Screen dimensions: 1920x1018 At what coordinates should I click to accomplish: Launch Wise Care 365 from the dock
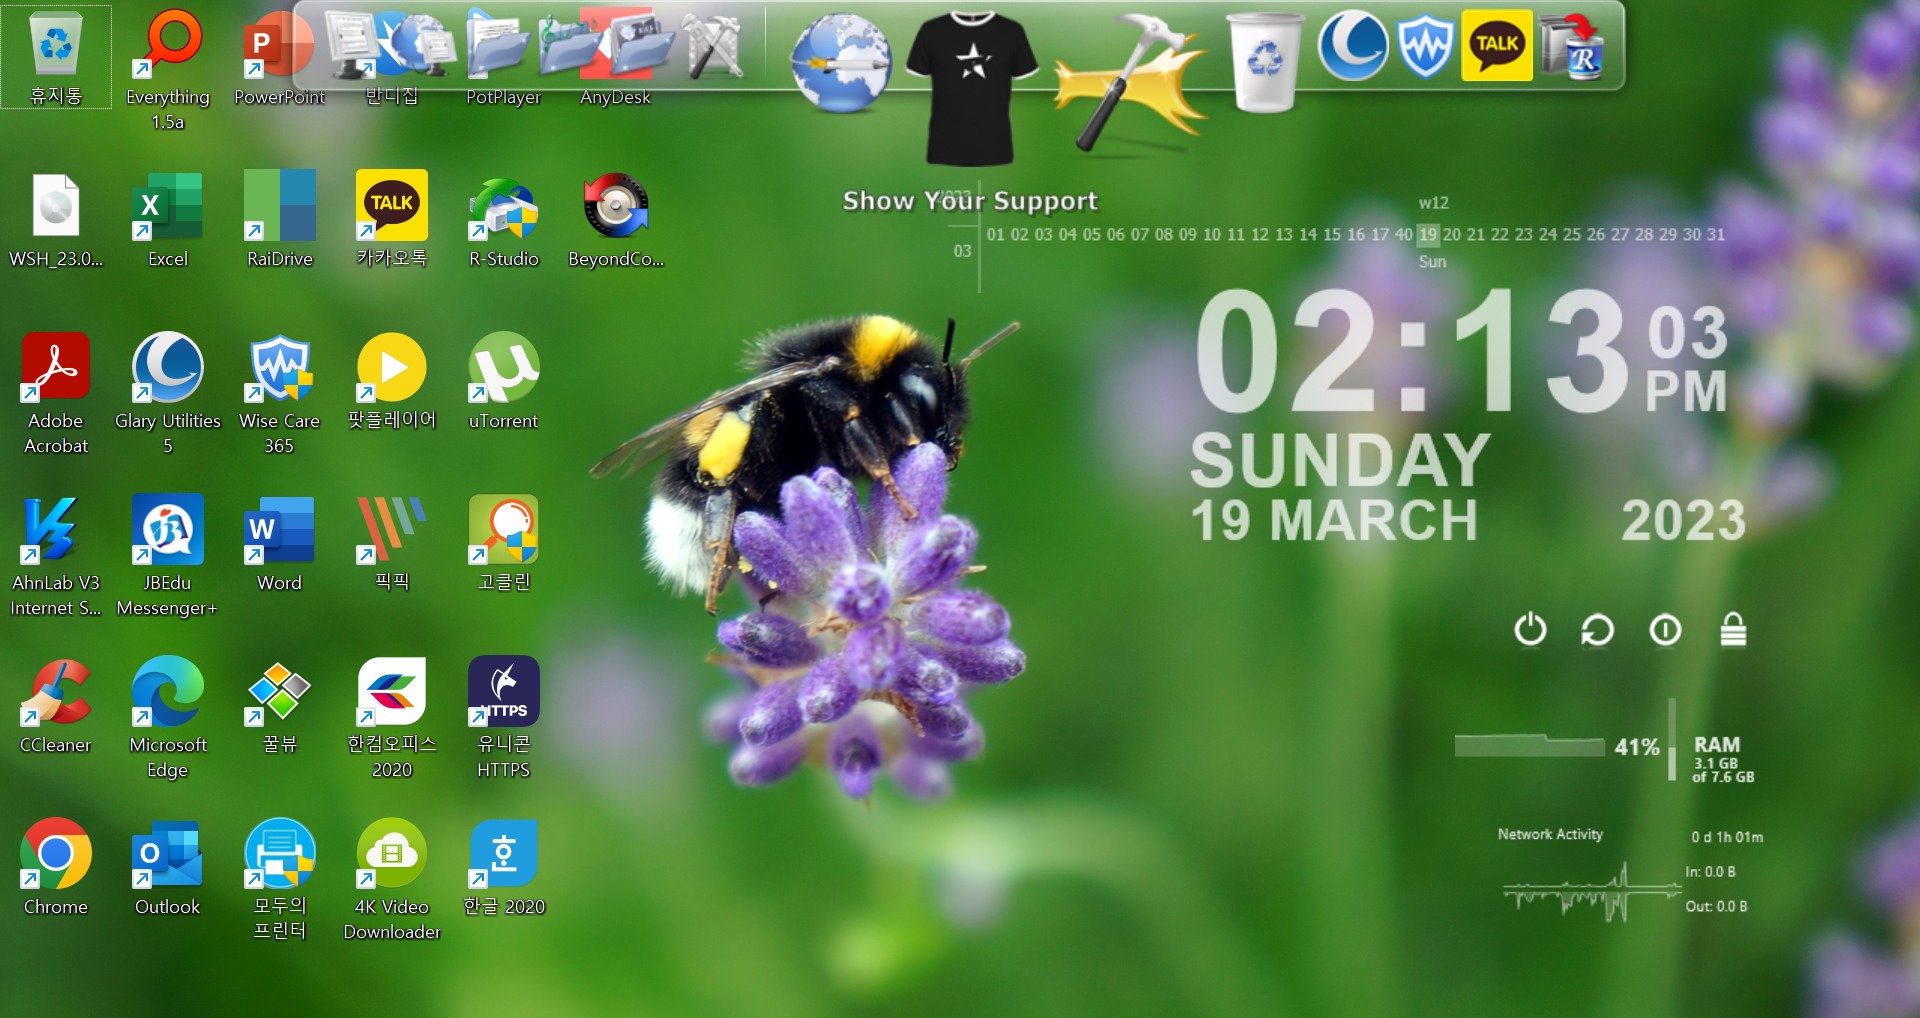click(1425, 45)
